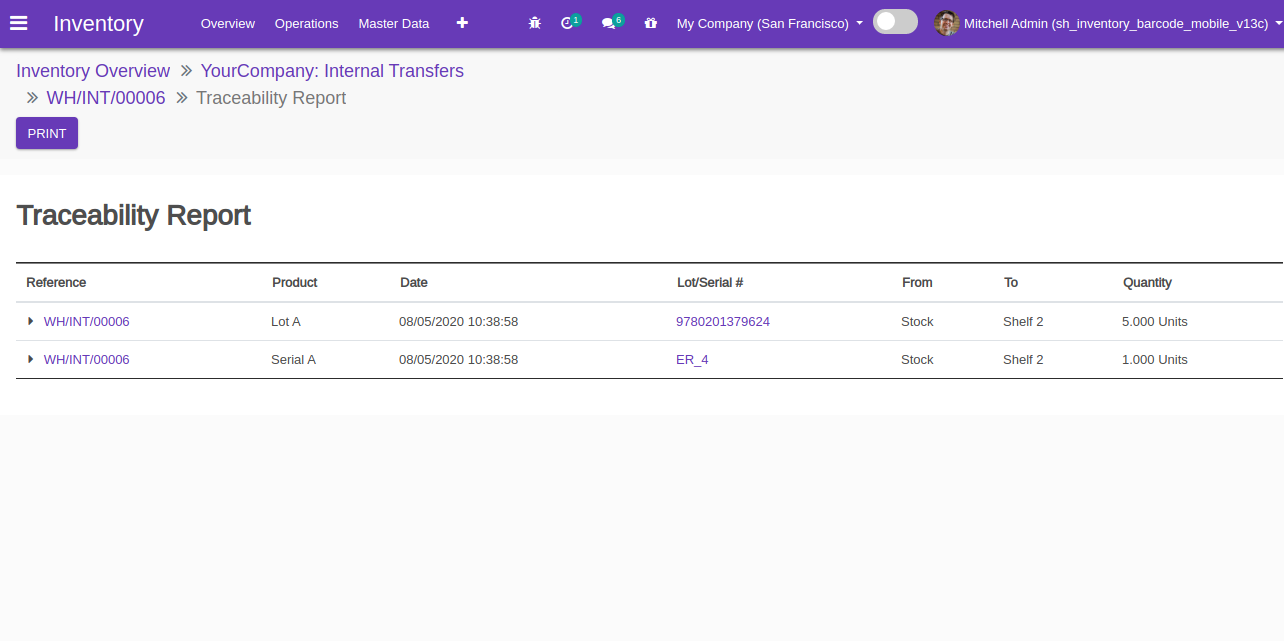1284x641 pixels.
Task: Click Stock source in Lot A row
Action: point(917,322)
